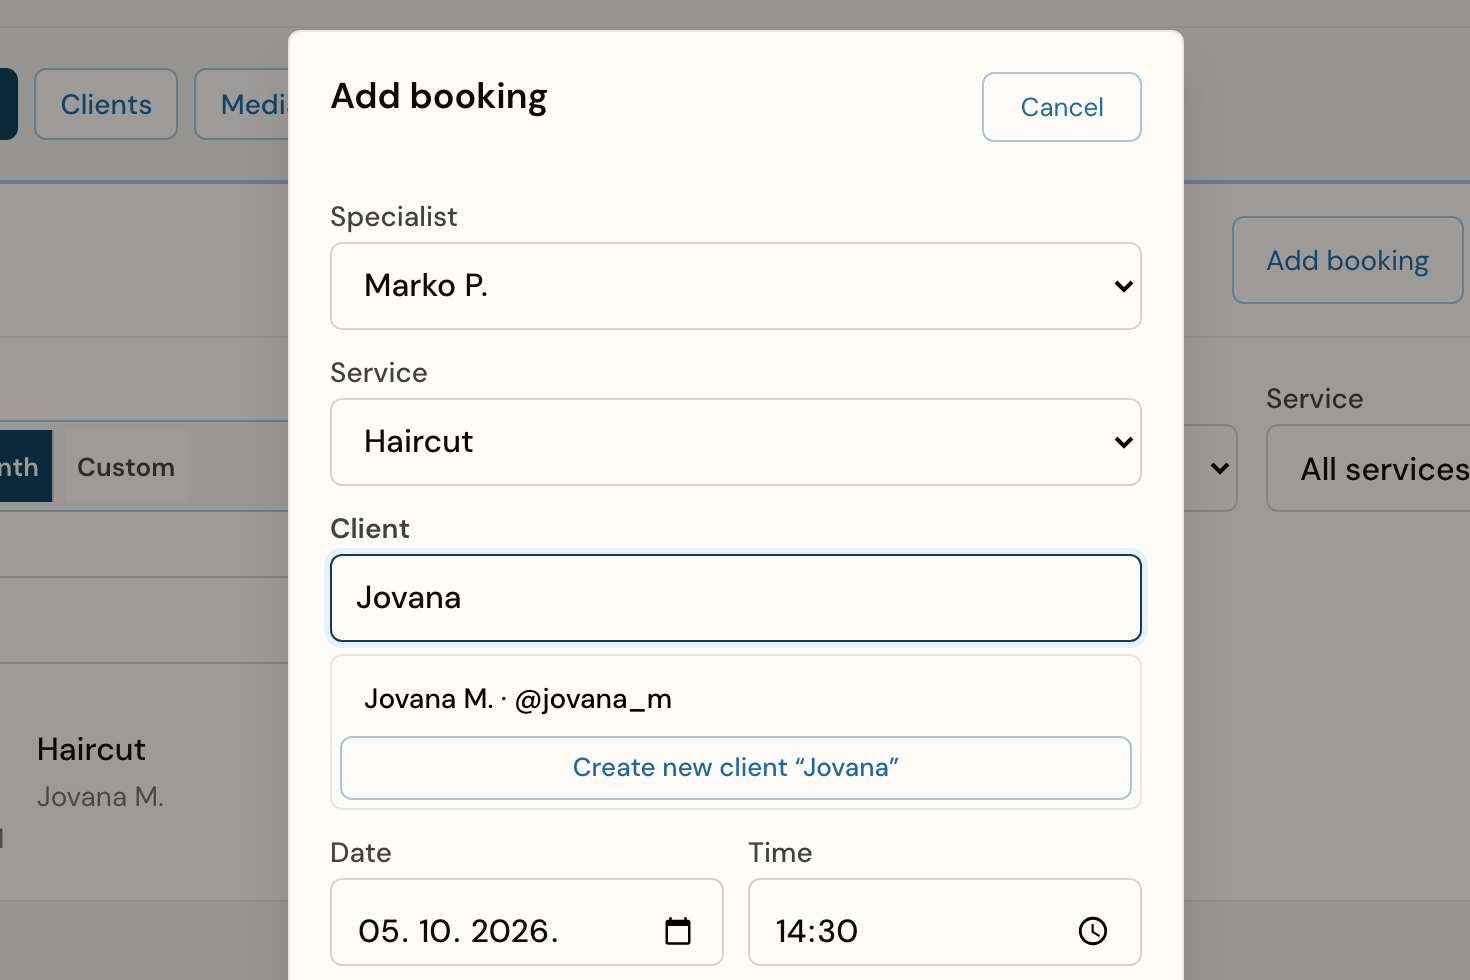Switch to the Clients tab

coord(106,104)
